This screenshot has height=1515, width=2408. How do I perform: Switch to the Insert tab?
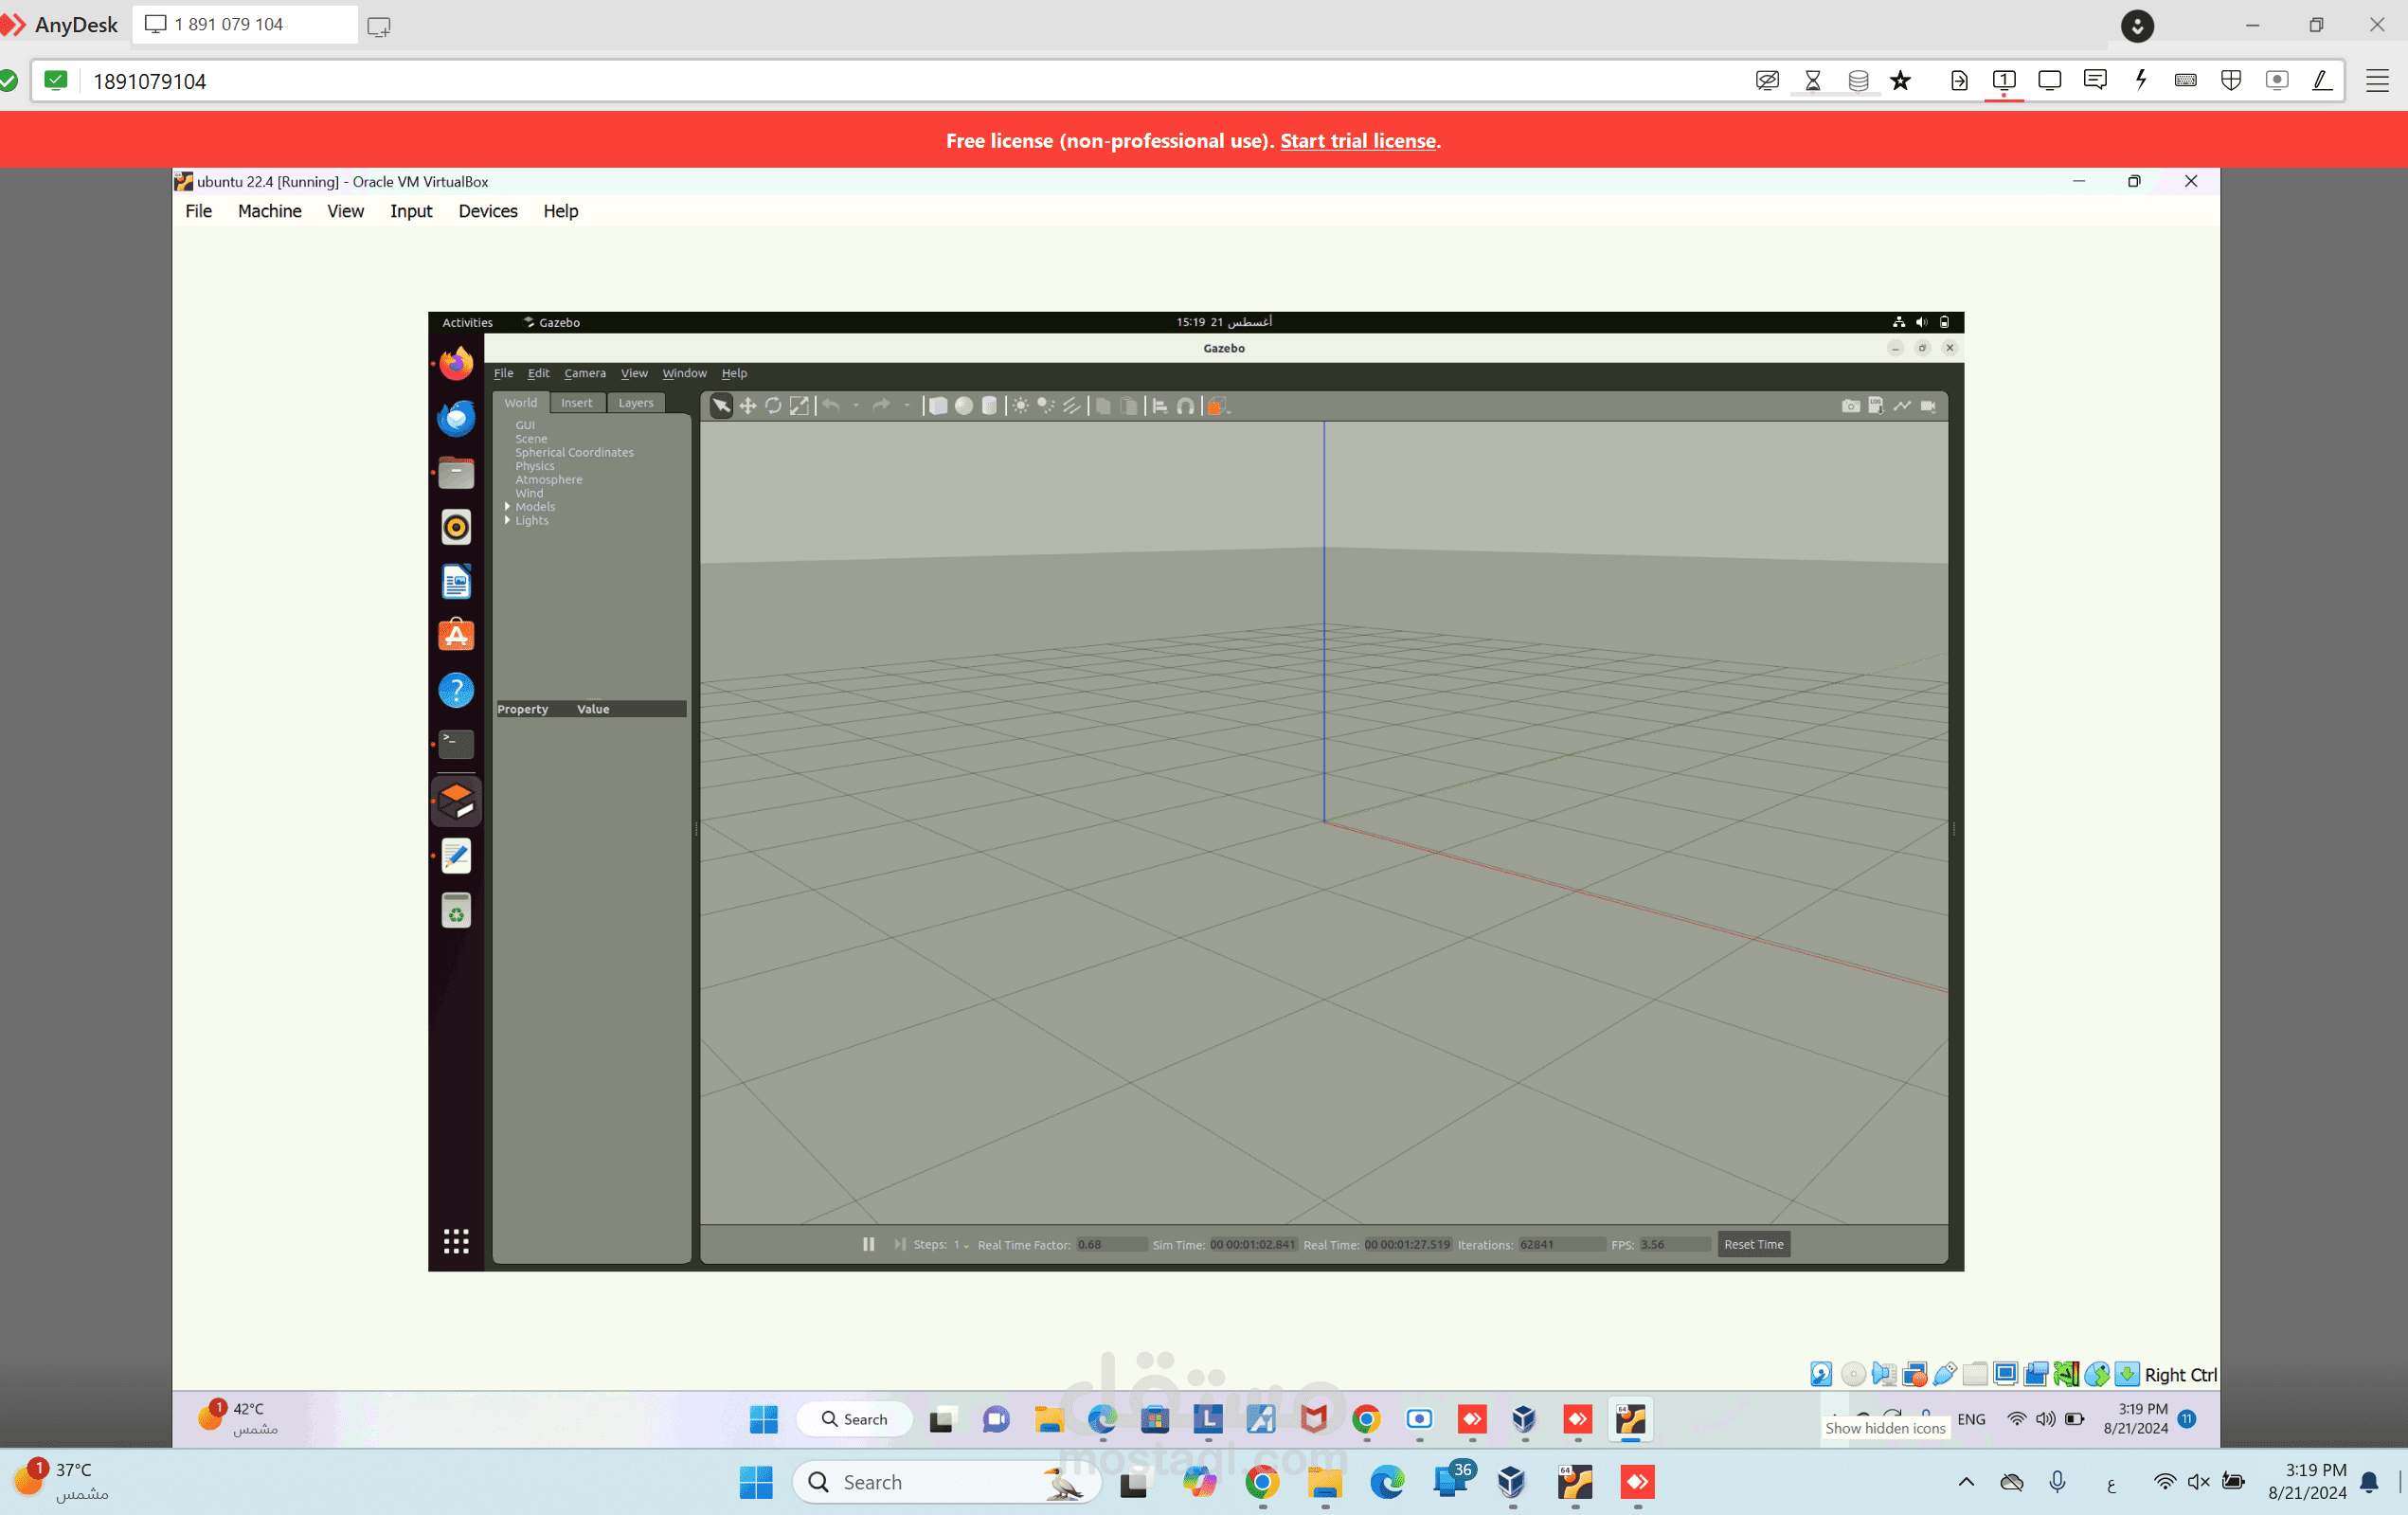pos(576,403)
